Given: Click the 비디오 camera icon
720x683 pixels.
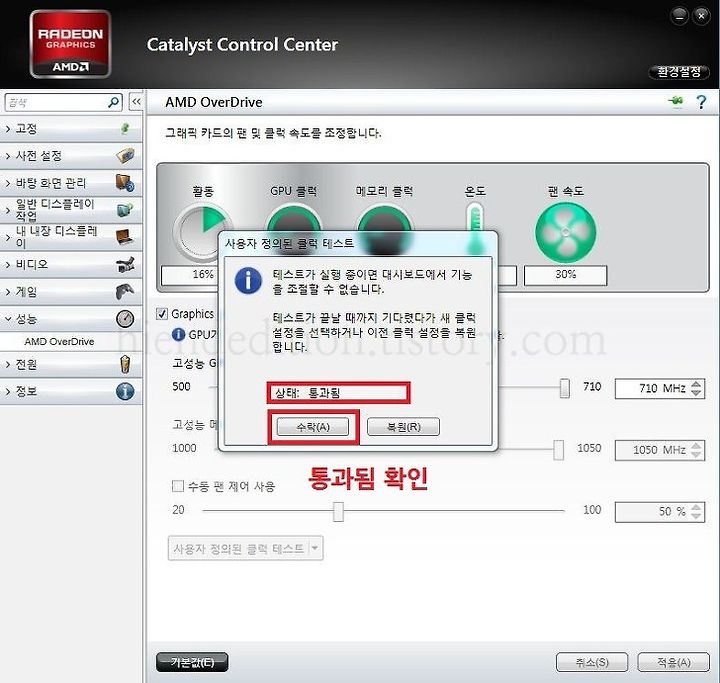Looking at the screenshot, I should point(125,265).
